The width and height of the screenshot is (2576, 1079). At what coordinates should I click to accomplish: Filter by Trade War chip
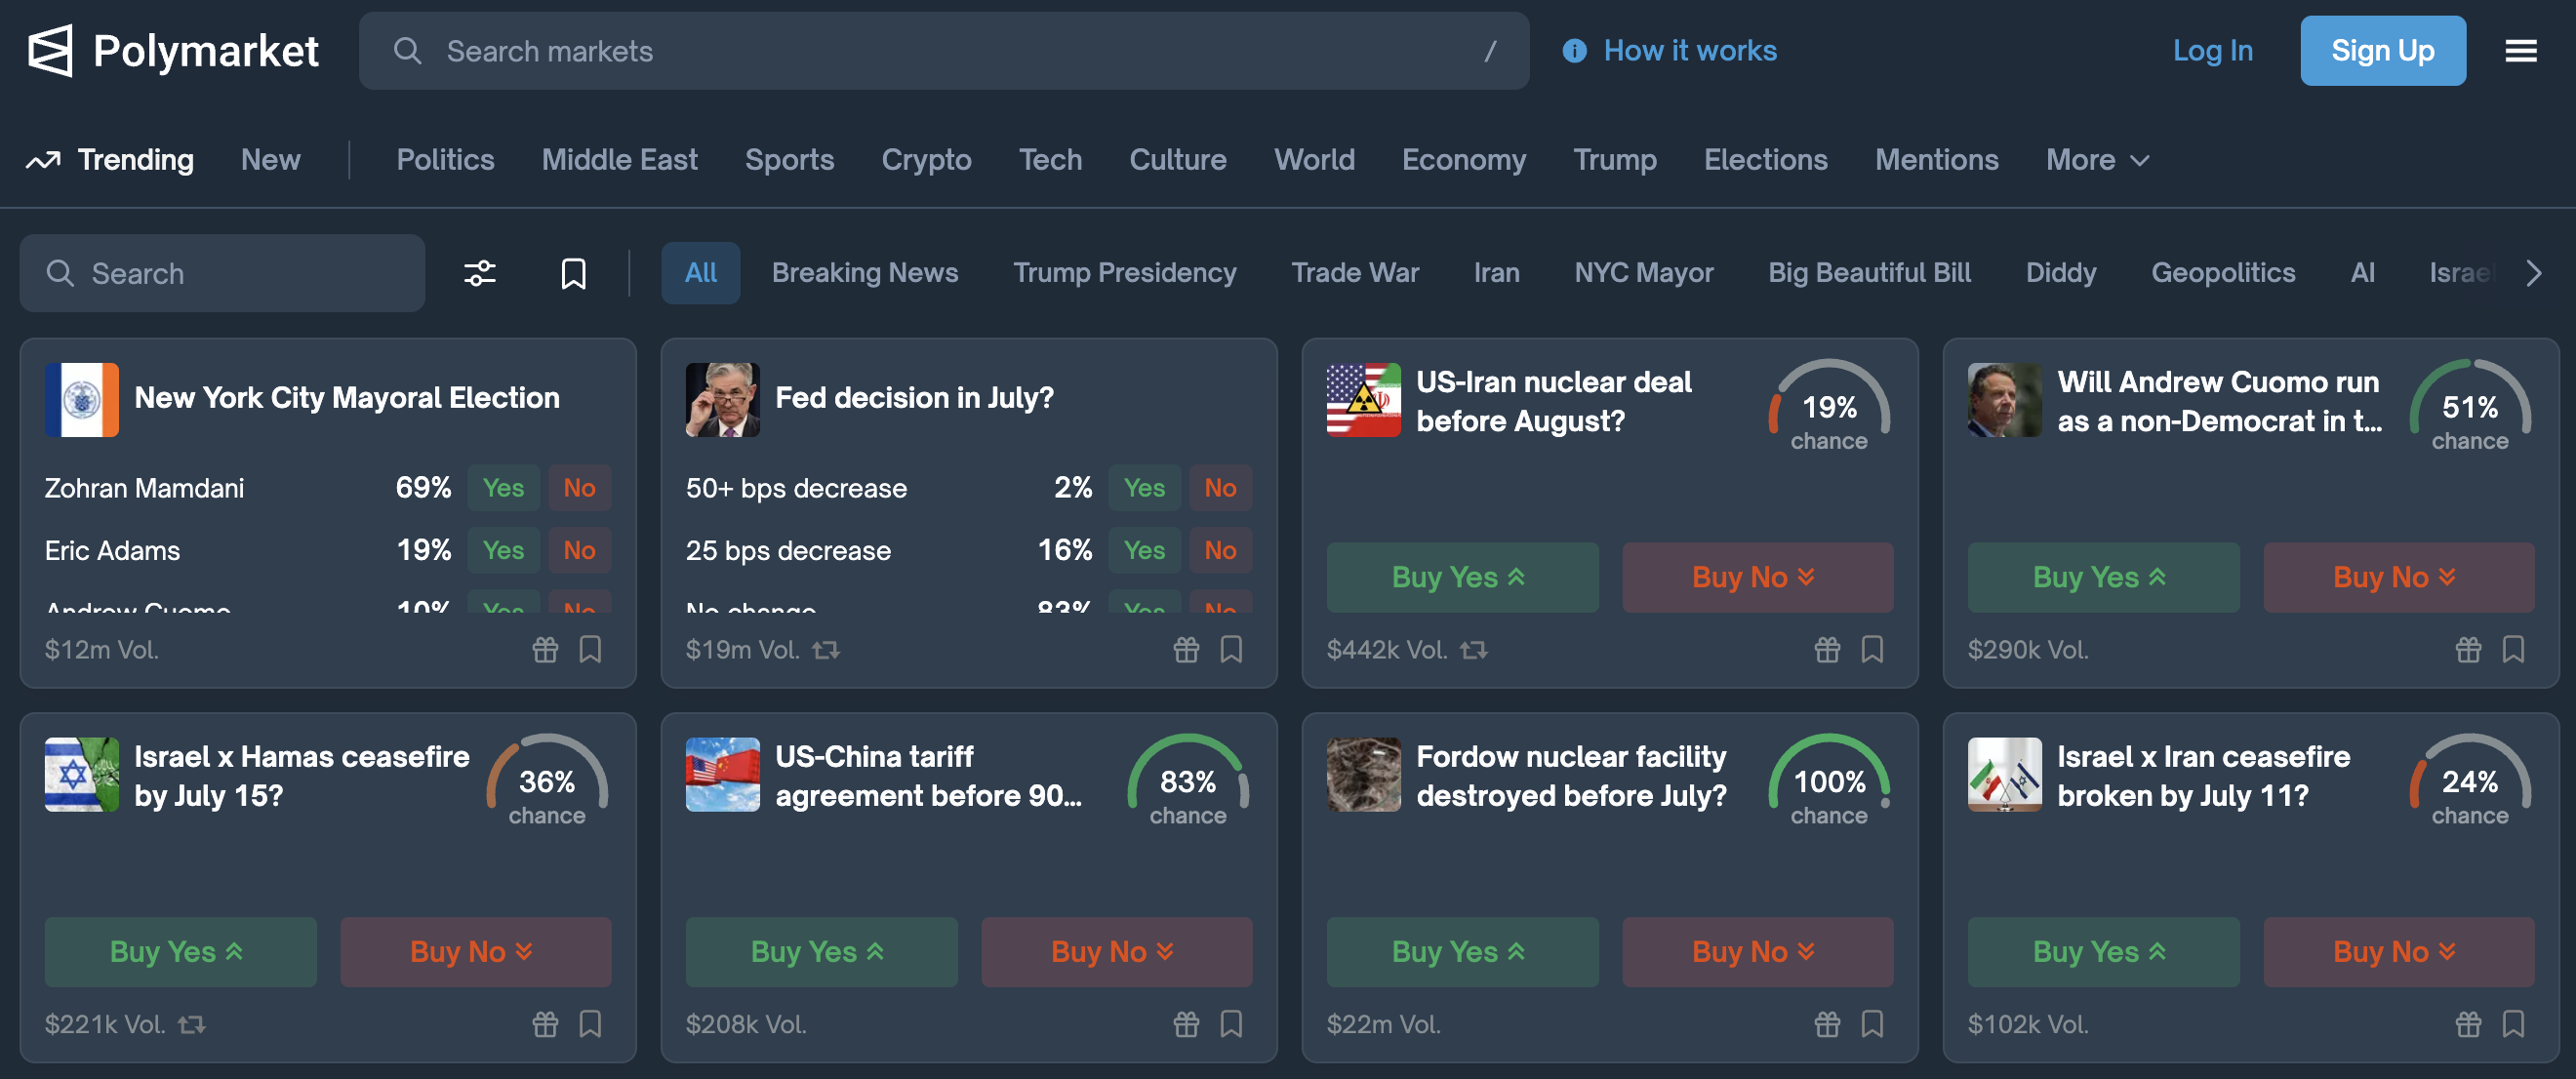tap(1354, 273)
